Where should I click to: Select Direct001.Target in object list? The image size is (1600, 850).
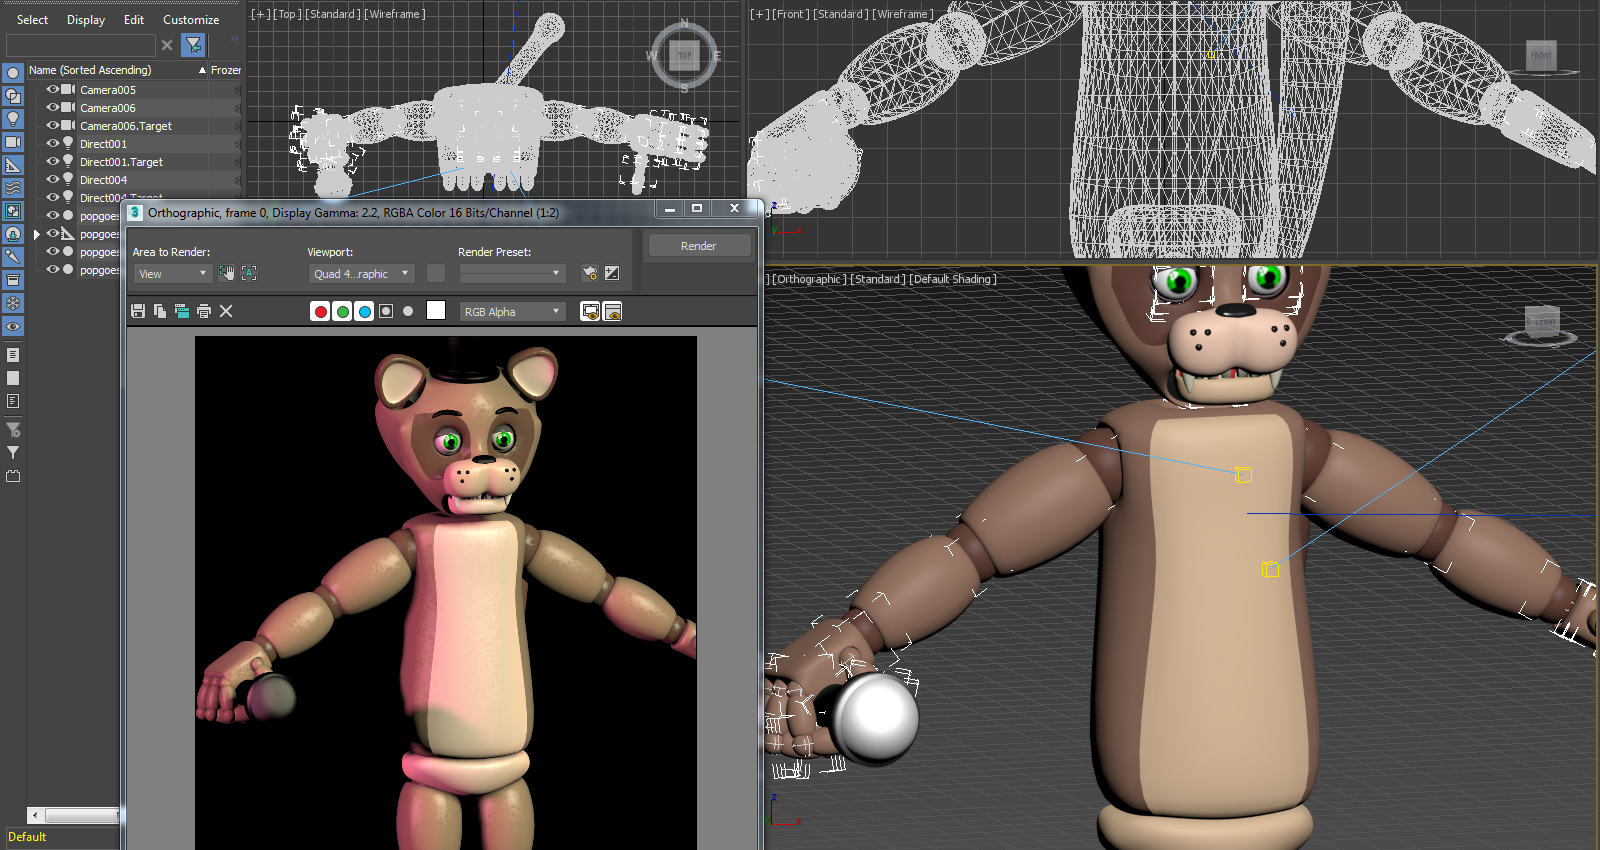click(121, 162)
